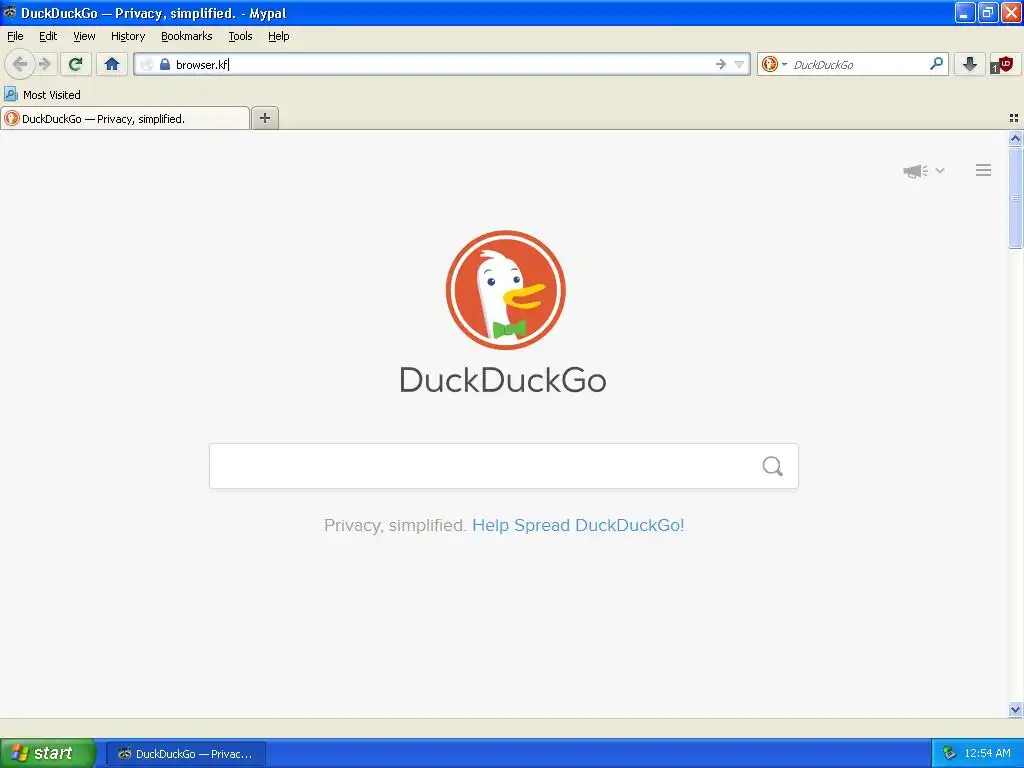Click the system tray network icon
The height and width of the screenshot is (768, 1024).
(x=949, y=754)
